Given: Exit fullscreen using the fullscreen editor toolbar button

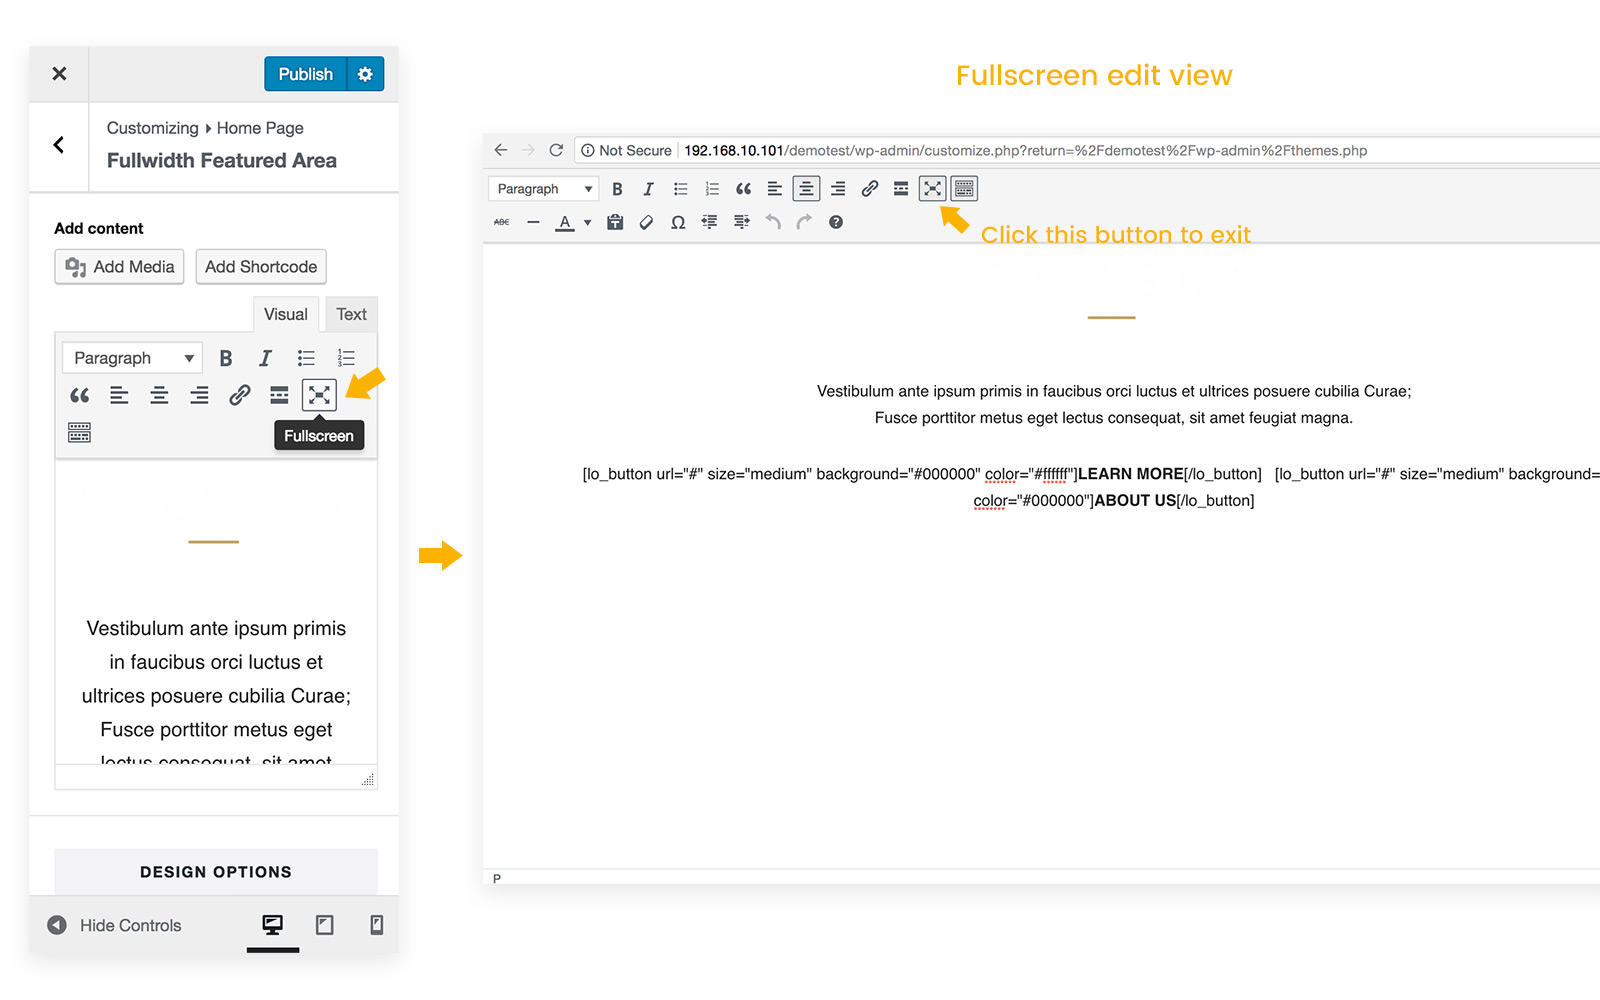Looking at the screenshot, I should pos(932,189).
